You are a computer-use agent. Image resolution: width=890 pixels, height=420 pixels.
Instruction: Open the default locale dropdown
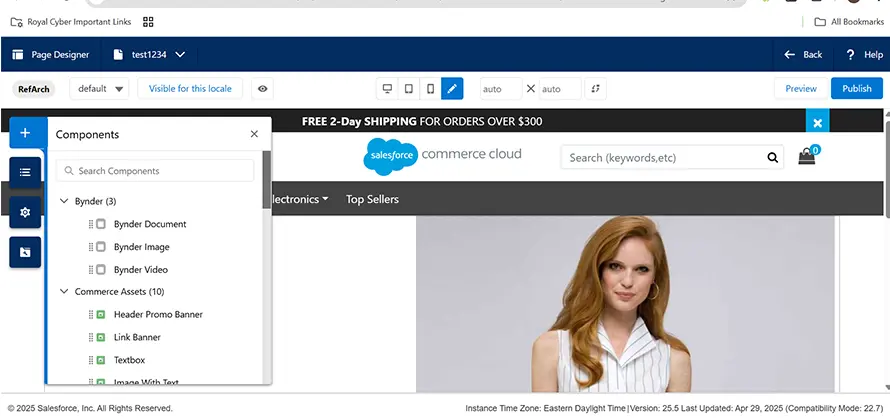click(99, 89)
